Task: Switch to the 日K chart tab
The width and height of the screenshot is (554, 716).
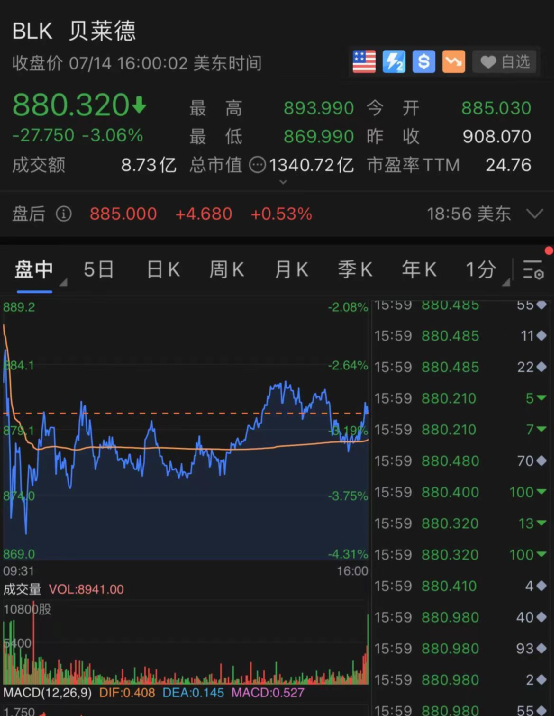Action: pos(163,269)
